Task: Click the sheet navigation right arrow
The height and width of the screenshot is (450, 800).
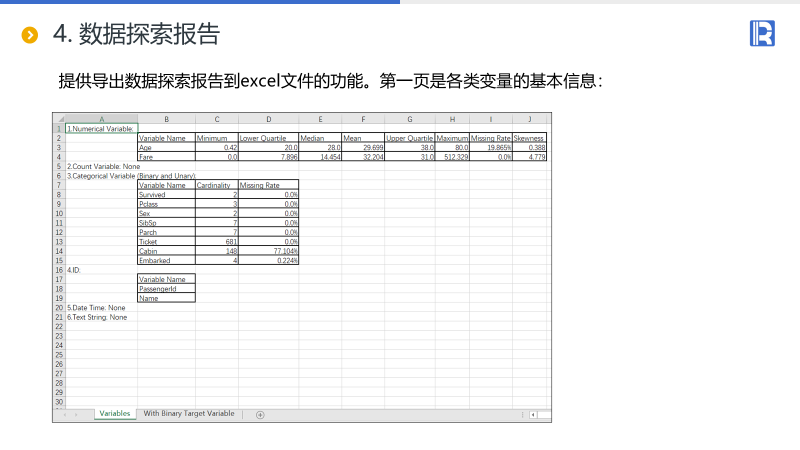Action: tap(76, 415)
